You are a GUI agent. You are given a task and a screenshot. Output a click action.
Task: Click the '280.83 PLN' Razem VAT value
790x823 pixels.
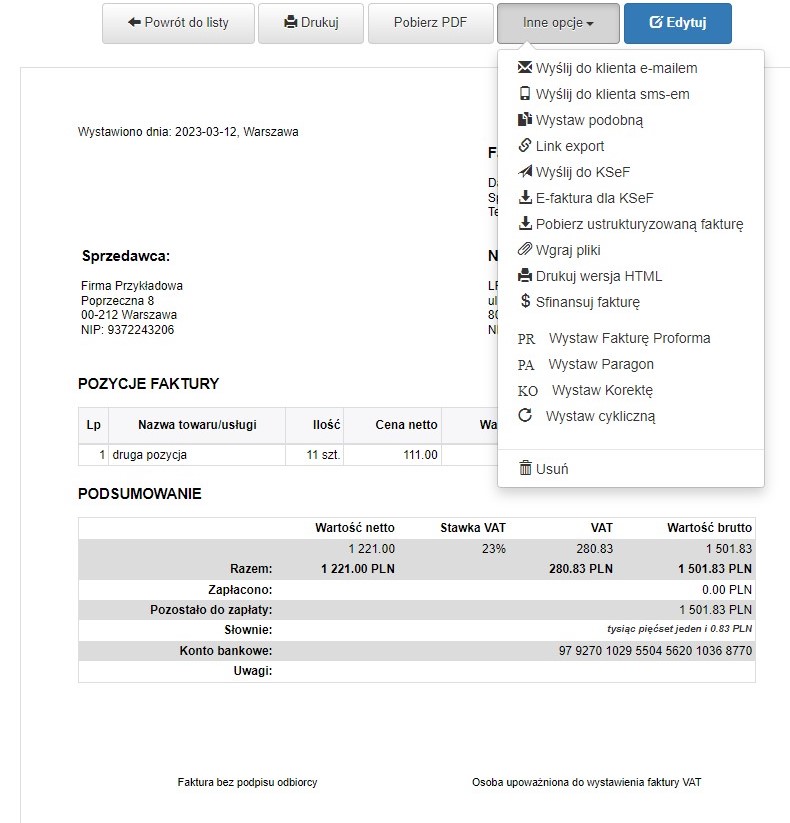coord(581,569)
